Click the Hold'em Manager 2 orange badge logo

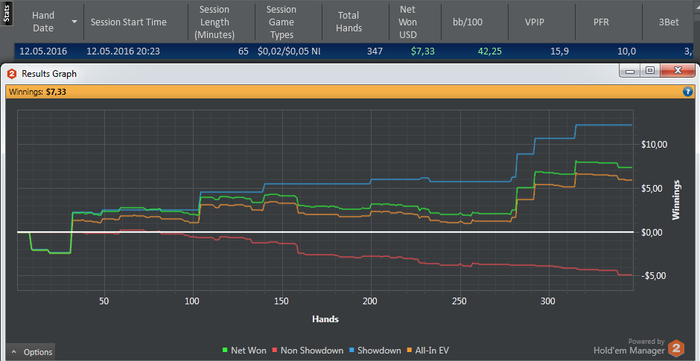[676, 349]
